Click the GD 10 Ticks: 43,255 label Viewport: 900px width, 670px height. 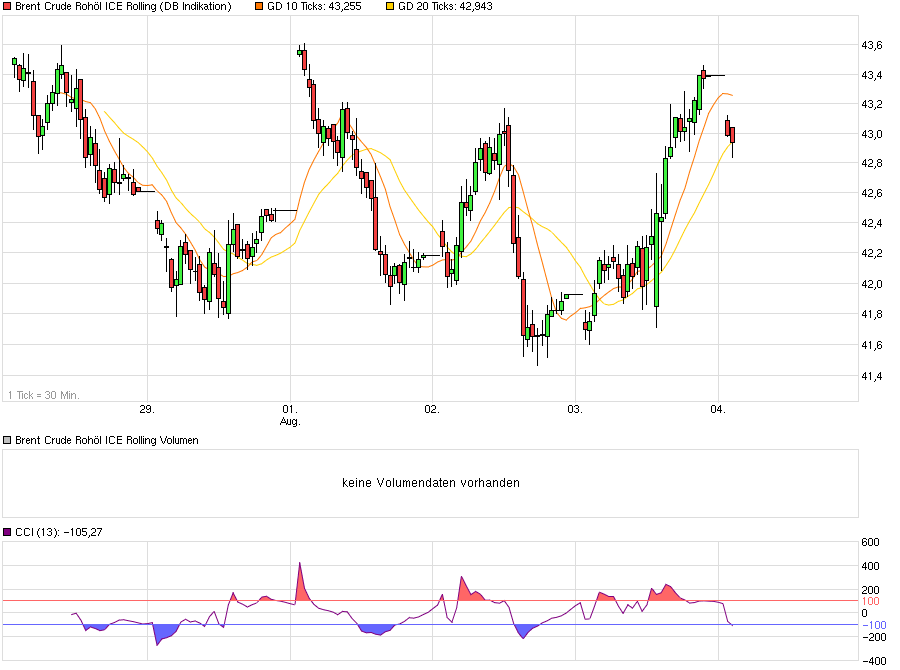[312, 8]
